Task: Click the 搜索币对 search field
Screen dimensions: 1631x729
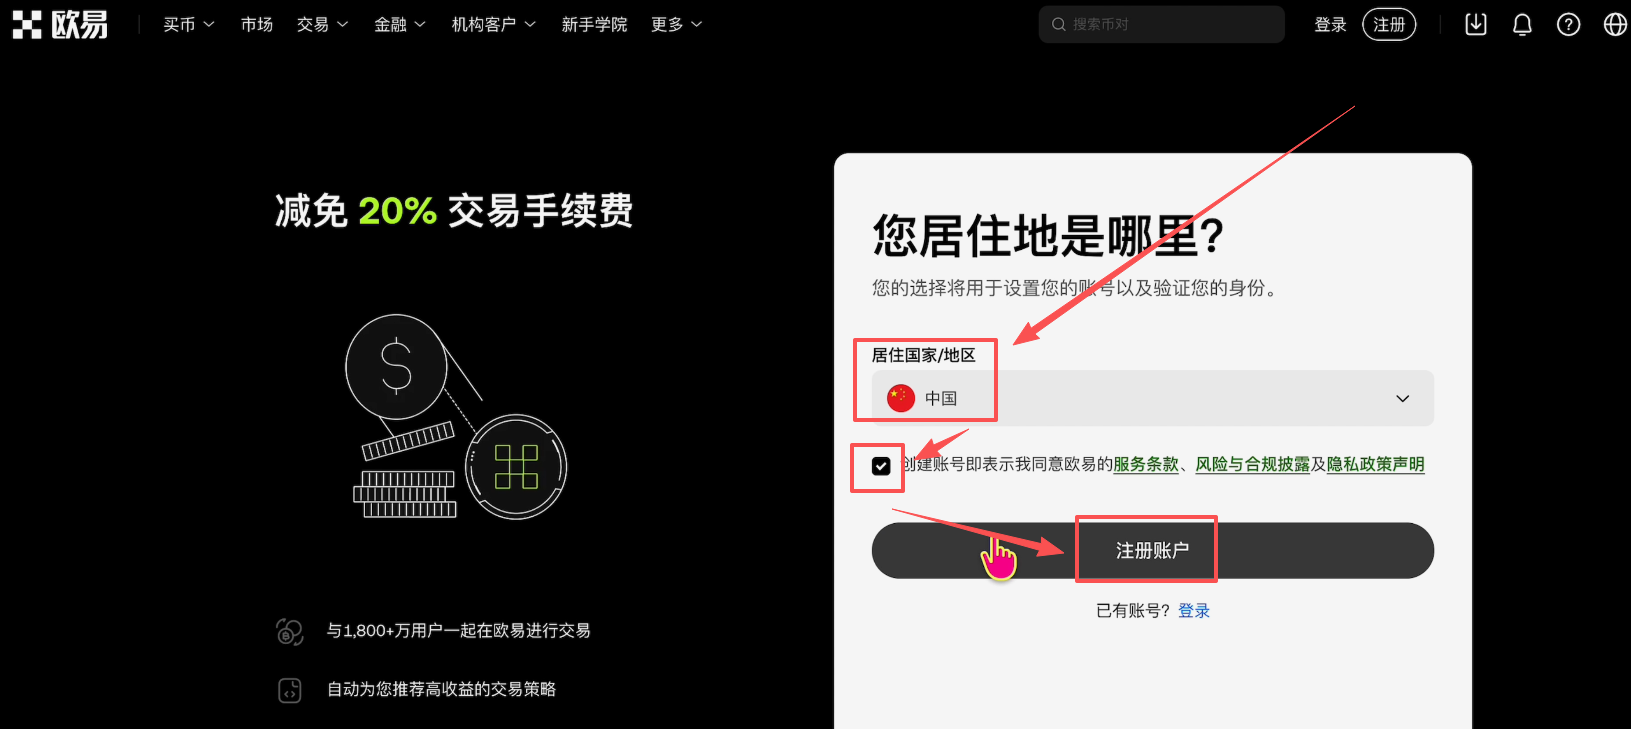Action: point(1162,25)
